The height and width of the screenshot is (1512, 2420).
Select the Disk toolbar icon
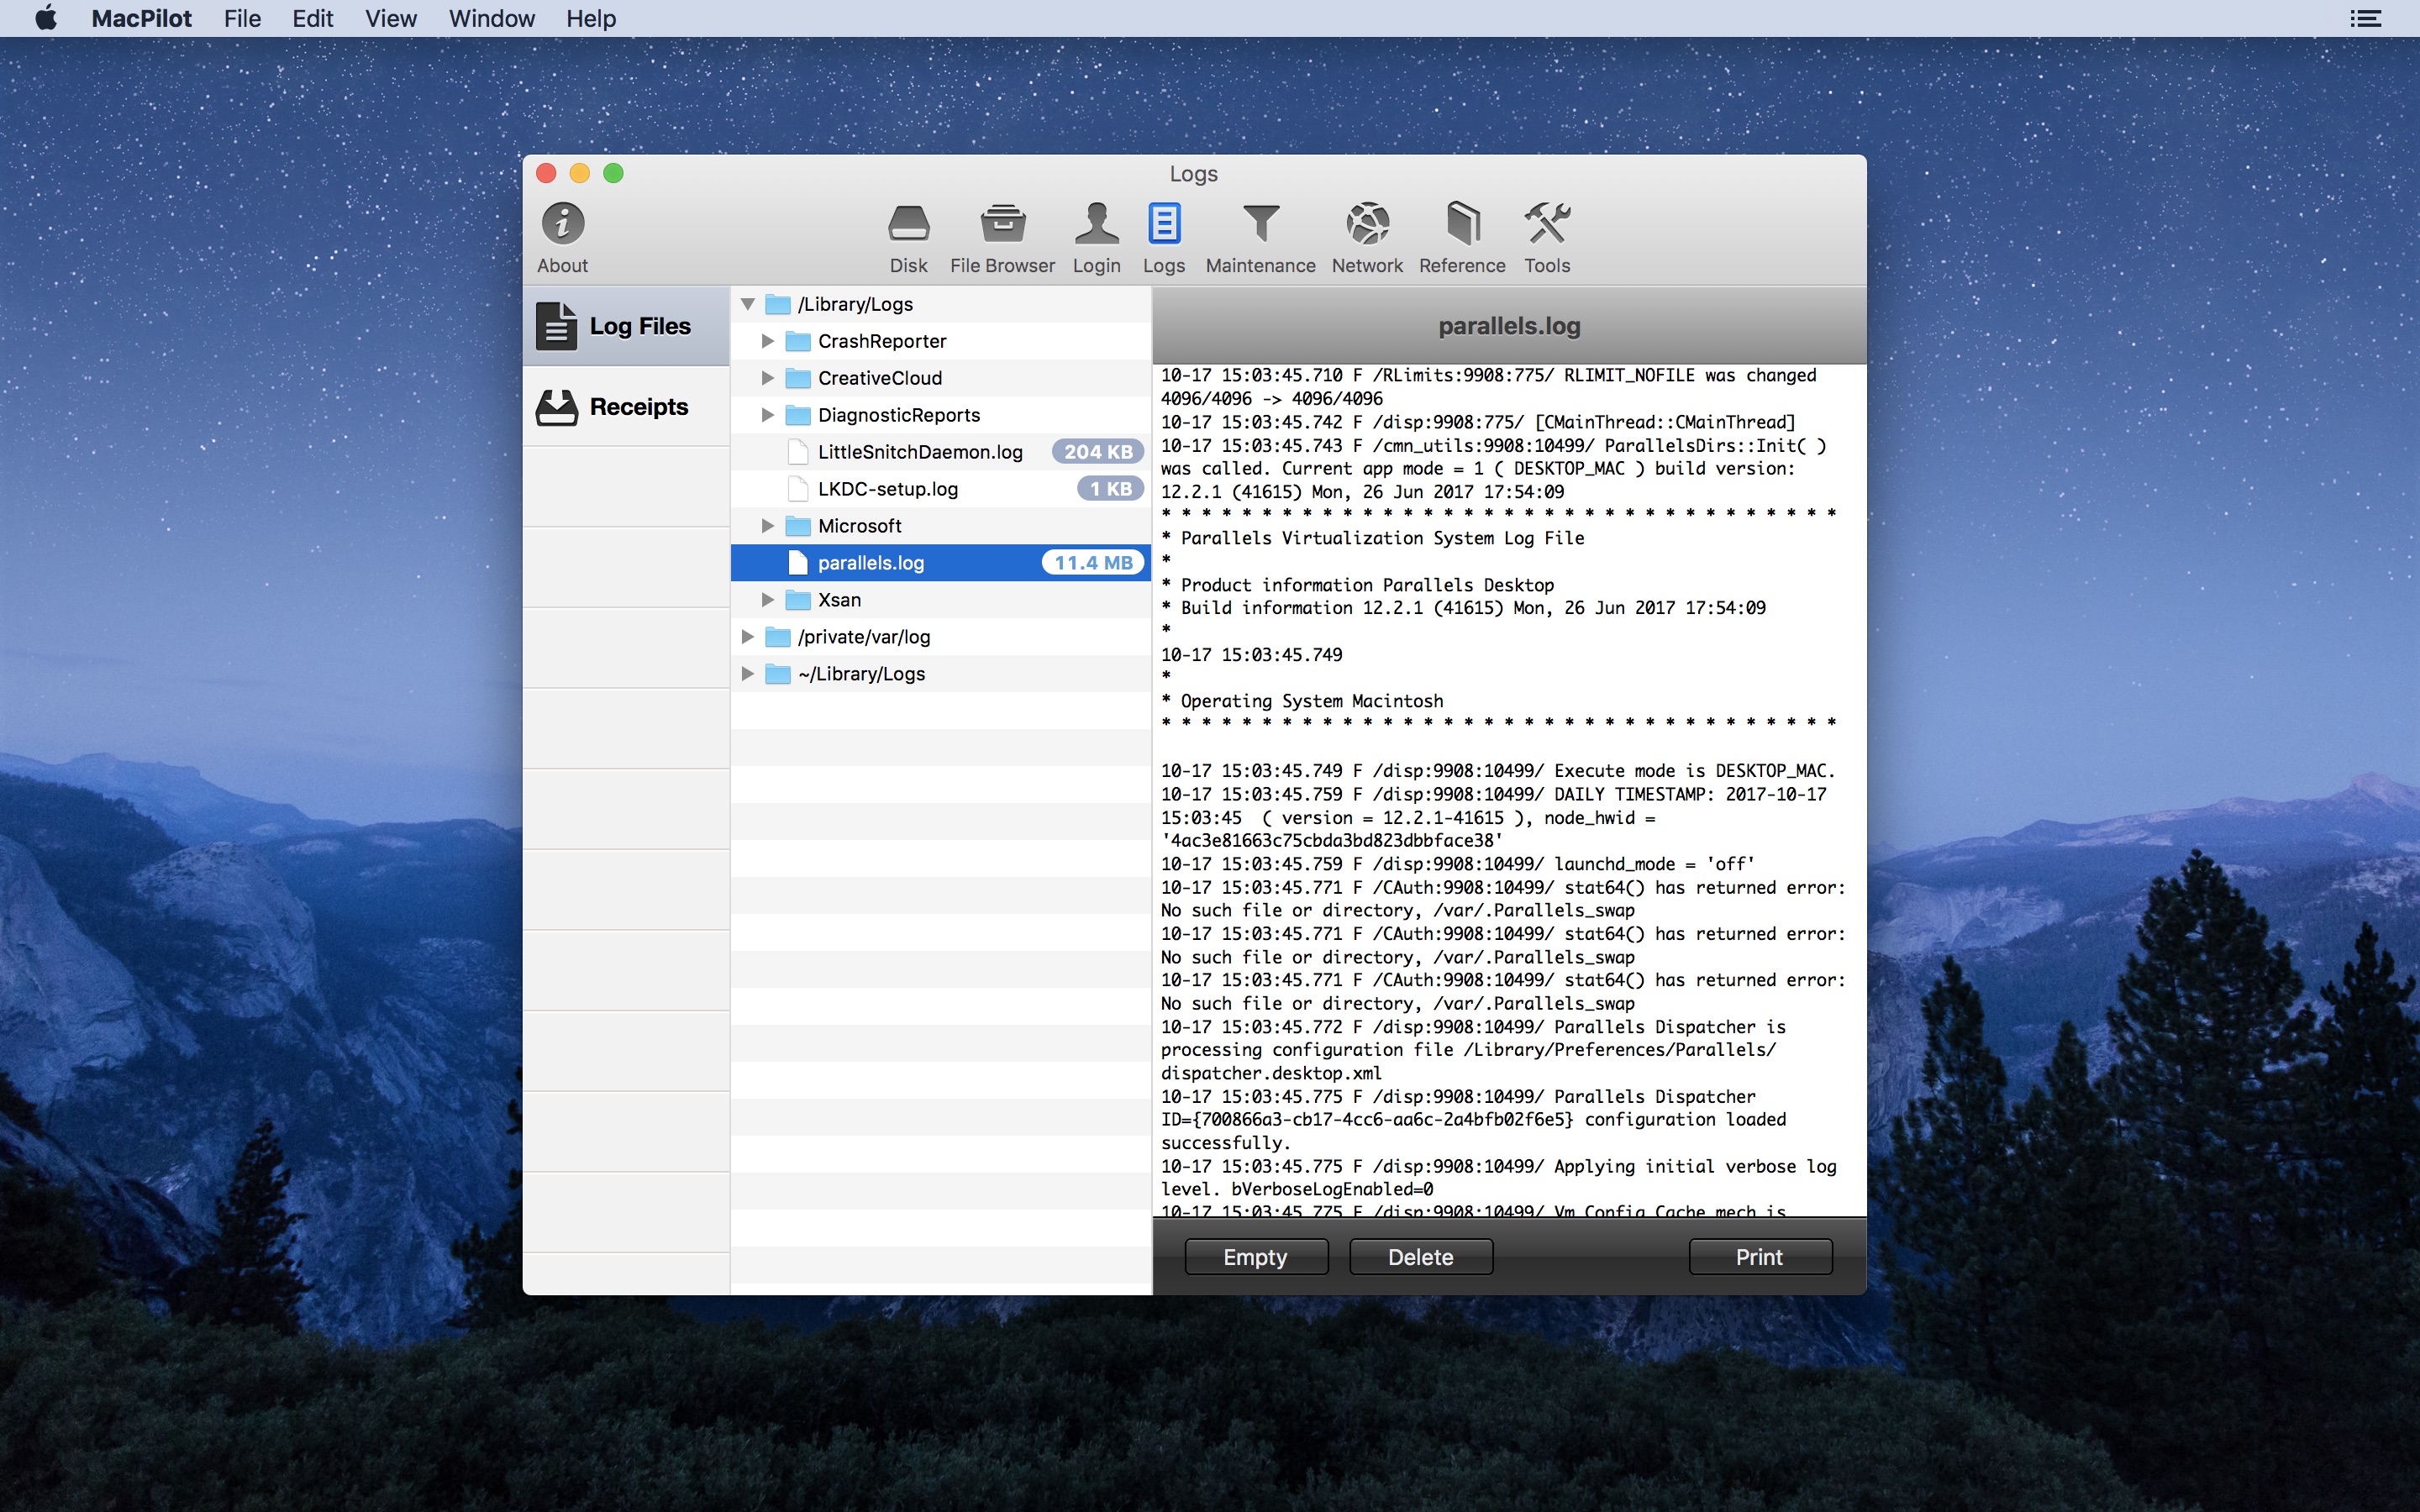point(908,237)
